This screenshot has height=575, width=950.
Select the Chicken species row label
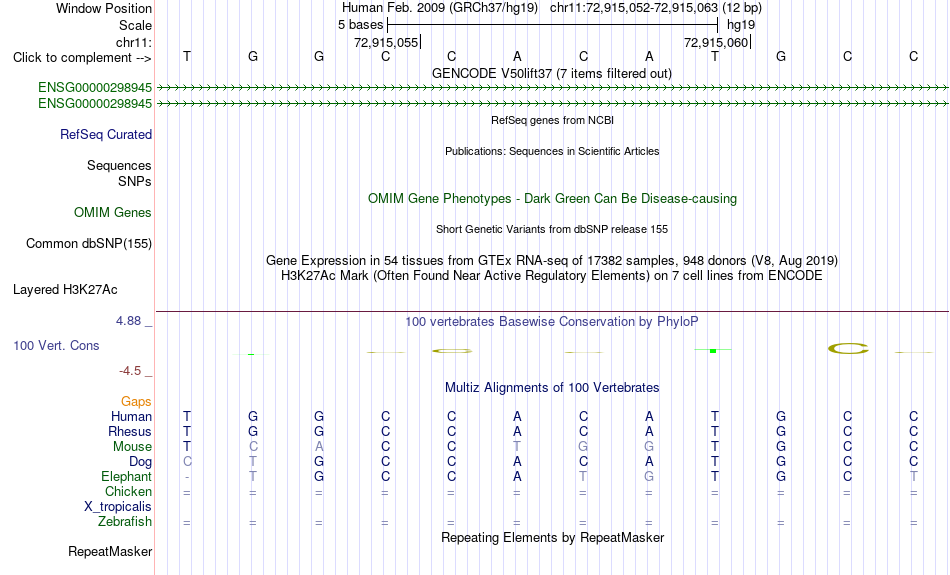pos(128,491)
